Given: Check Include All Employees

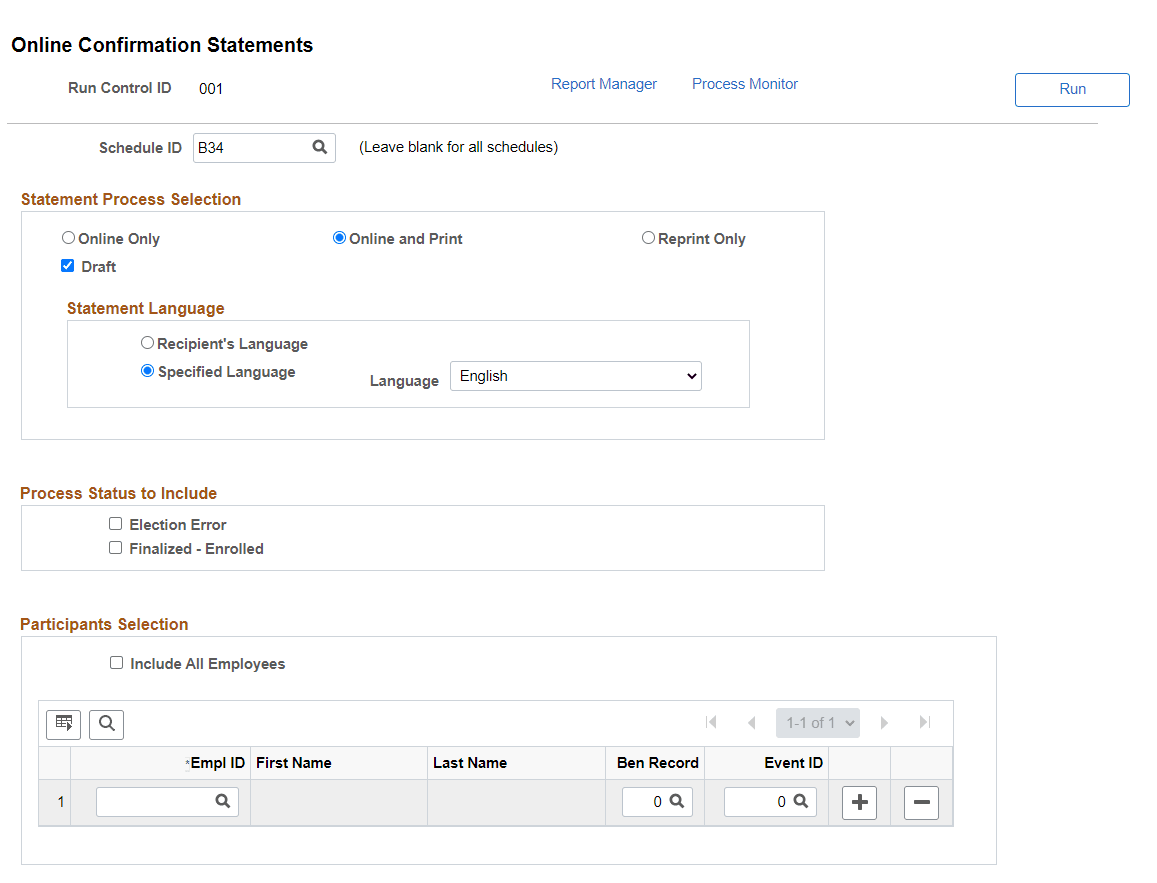Looking at the screenshot, I should click(116, 663).
